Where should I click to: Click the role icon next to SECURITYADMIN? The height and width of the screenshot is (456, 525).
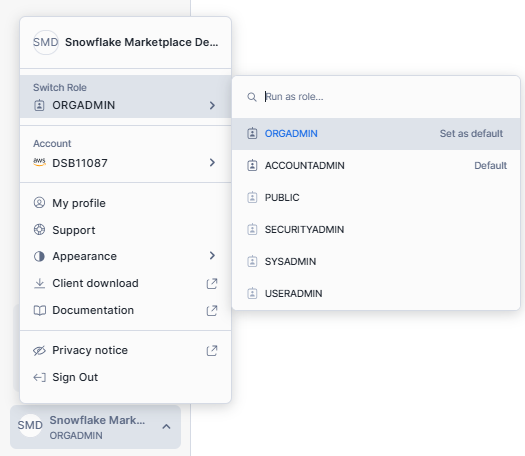tap(252, 229)
